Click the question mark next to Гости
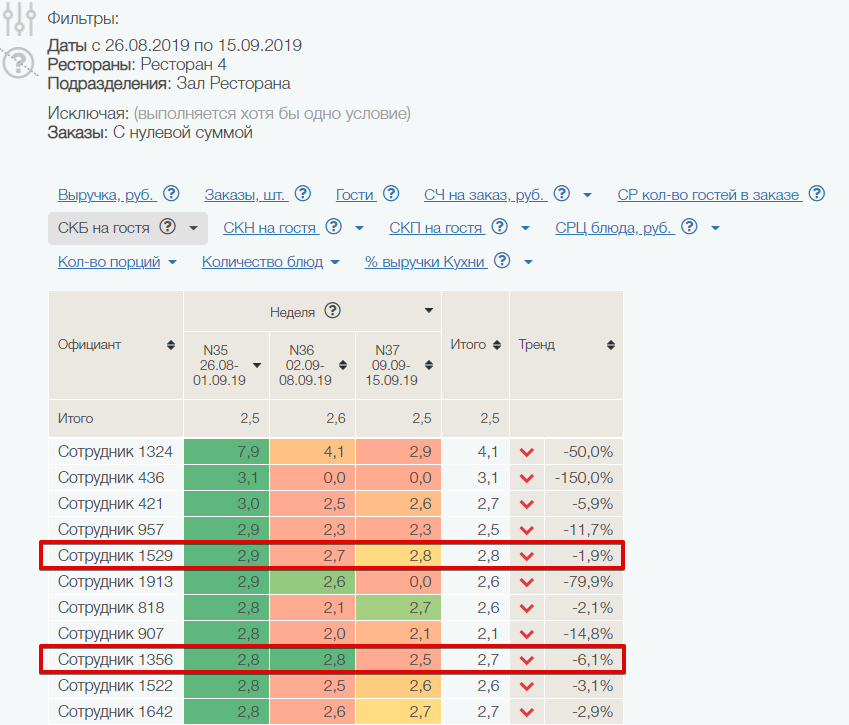 391,194
